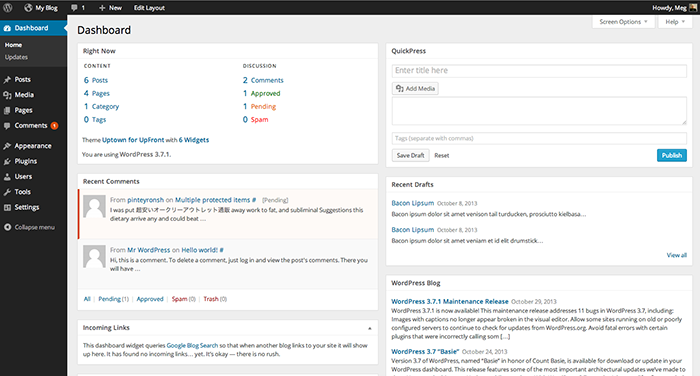The width and height of the screenshot is (700, 376).
Task: Click the WordPress logo in admin bar
Action: (x=8, y=8)
